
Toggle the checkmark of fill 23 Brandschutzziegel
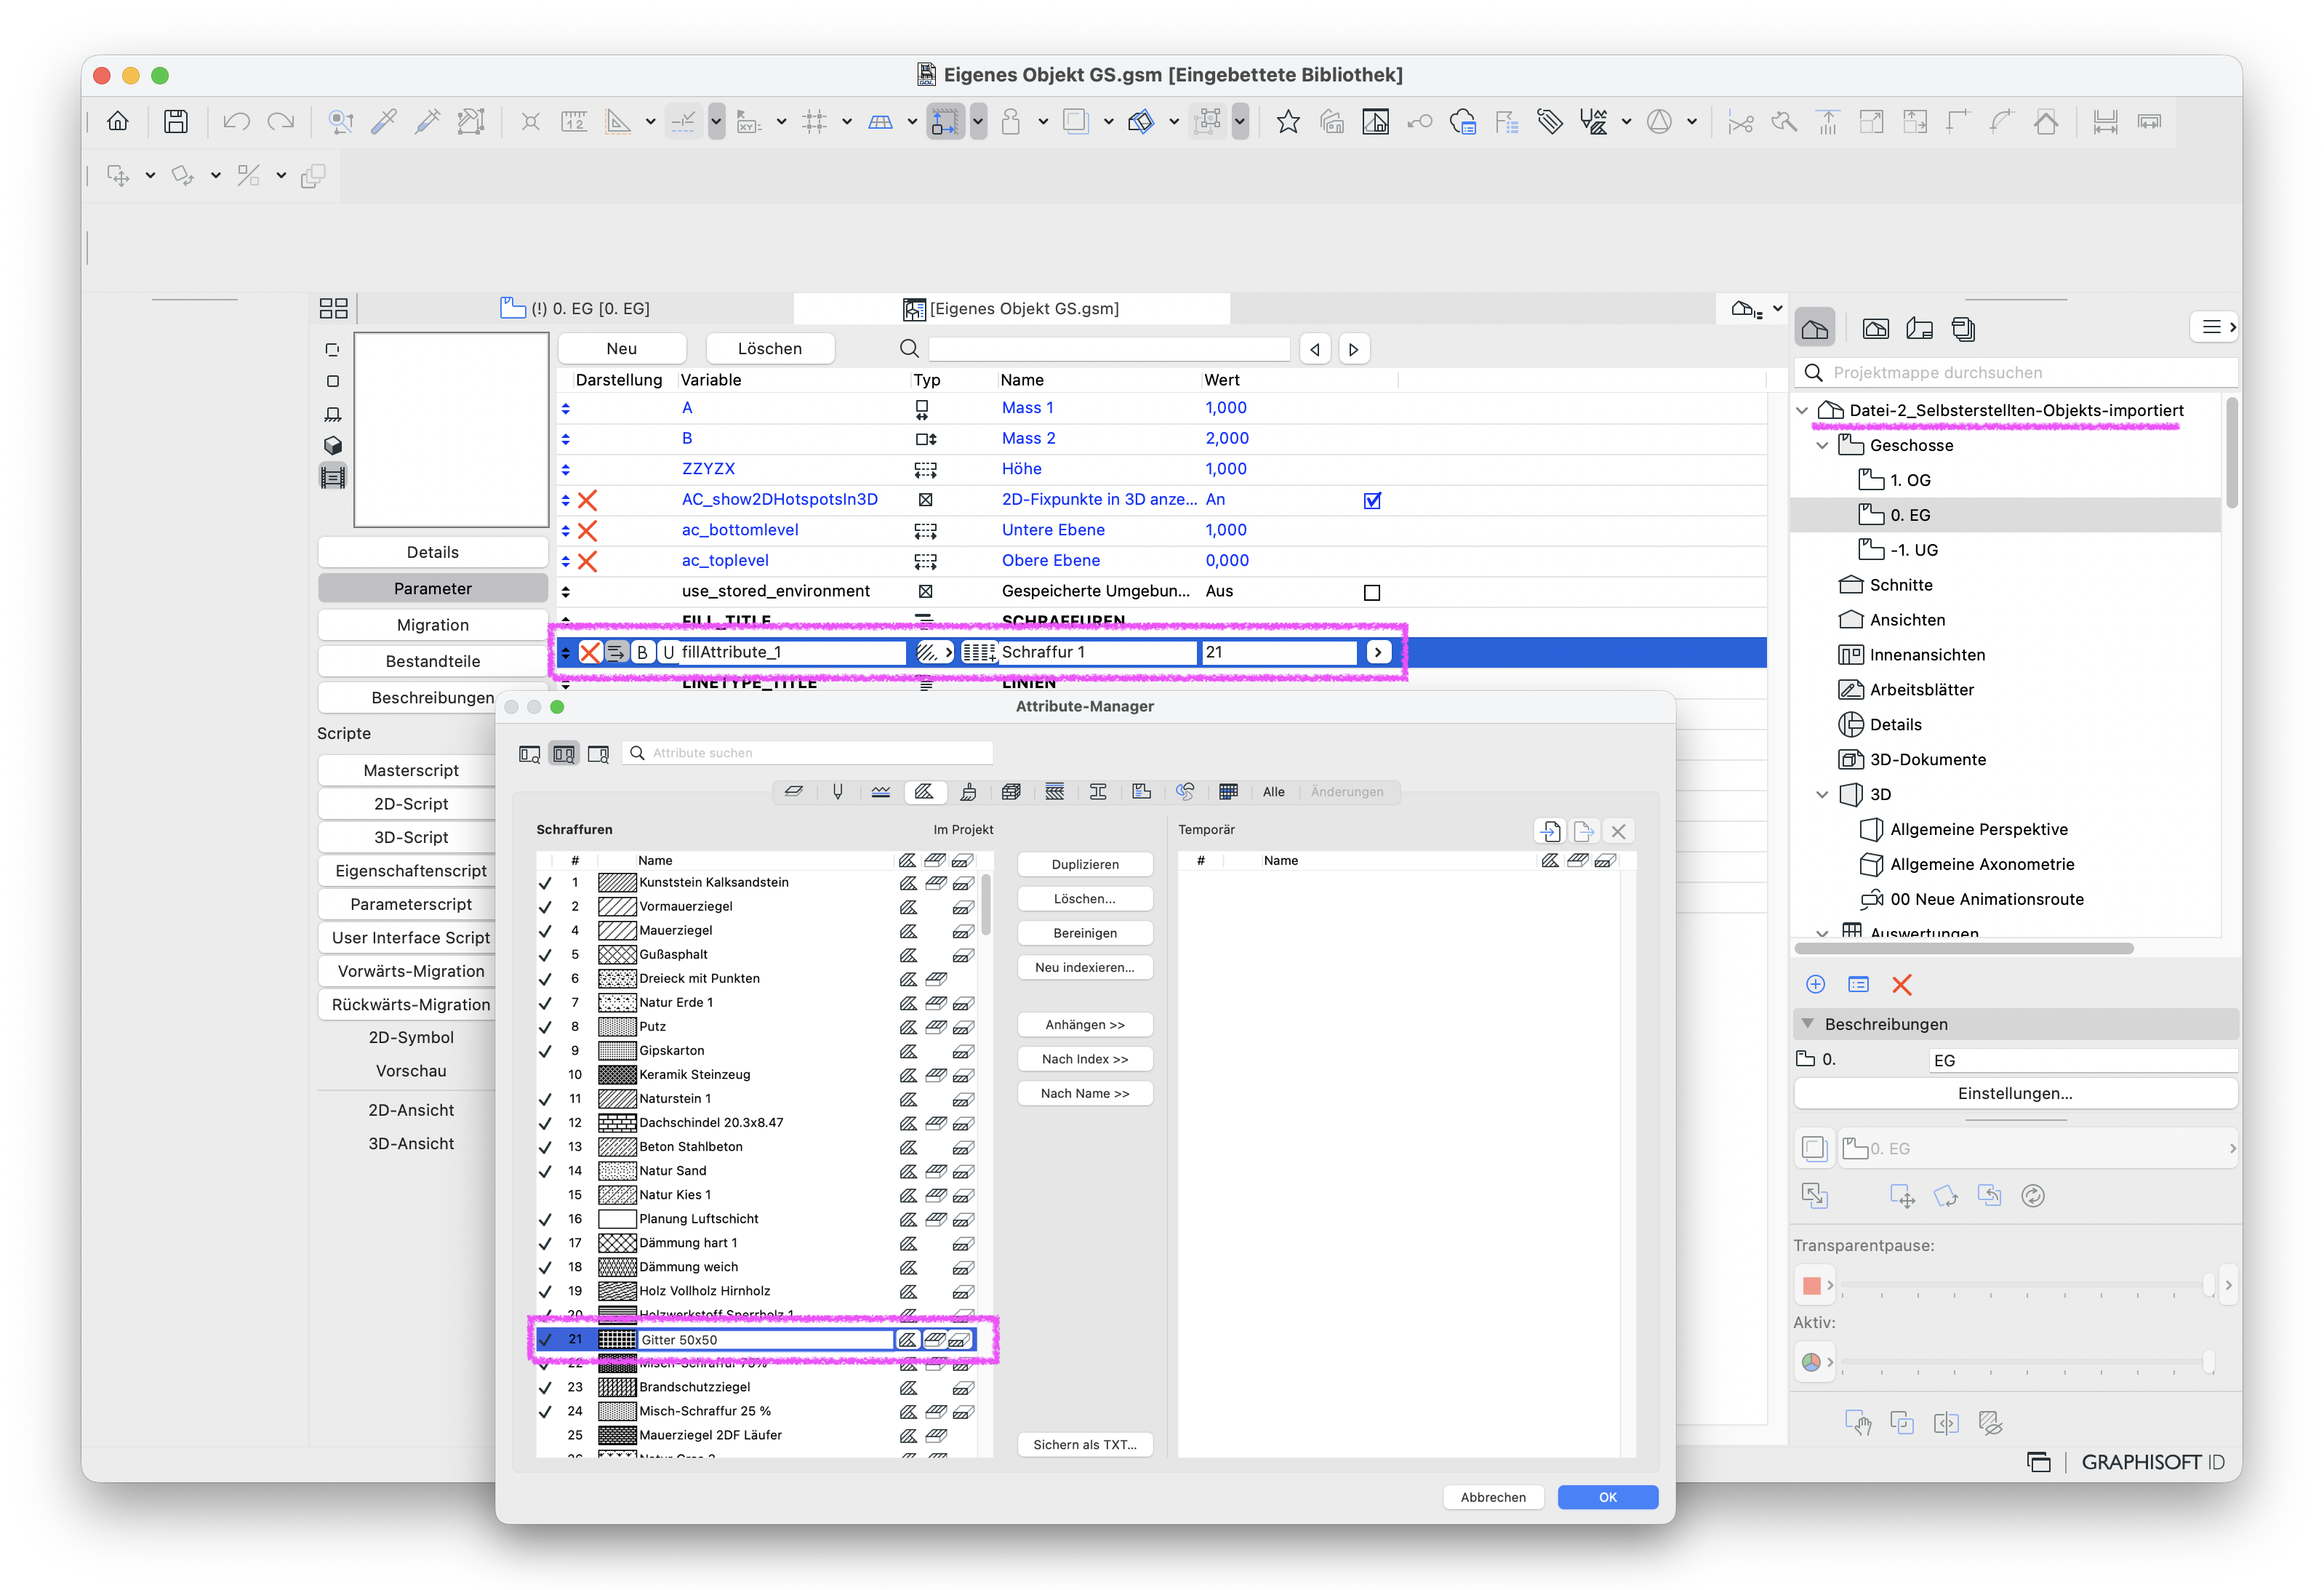545,1388
